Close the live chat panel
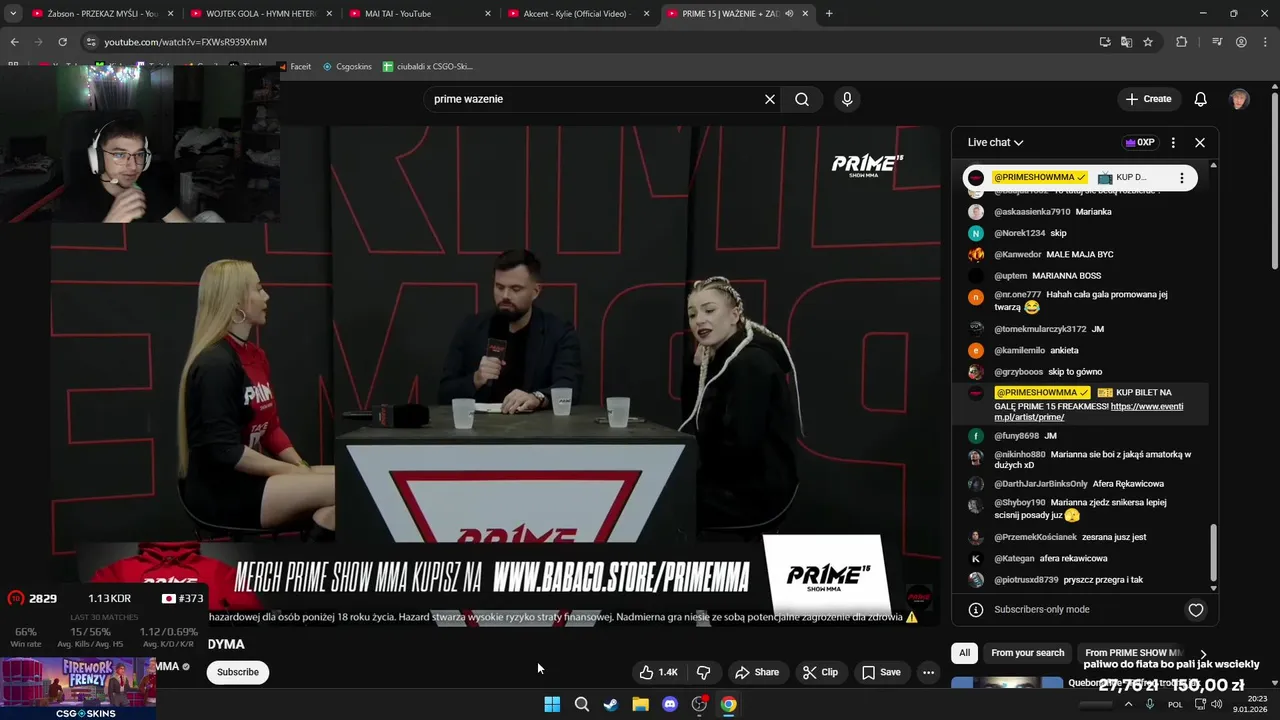1280x720 pixels. pyautogui.click(x=1200, y=143)
